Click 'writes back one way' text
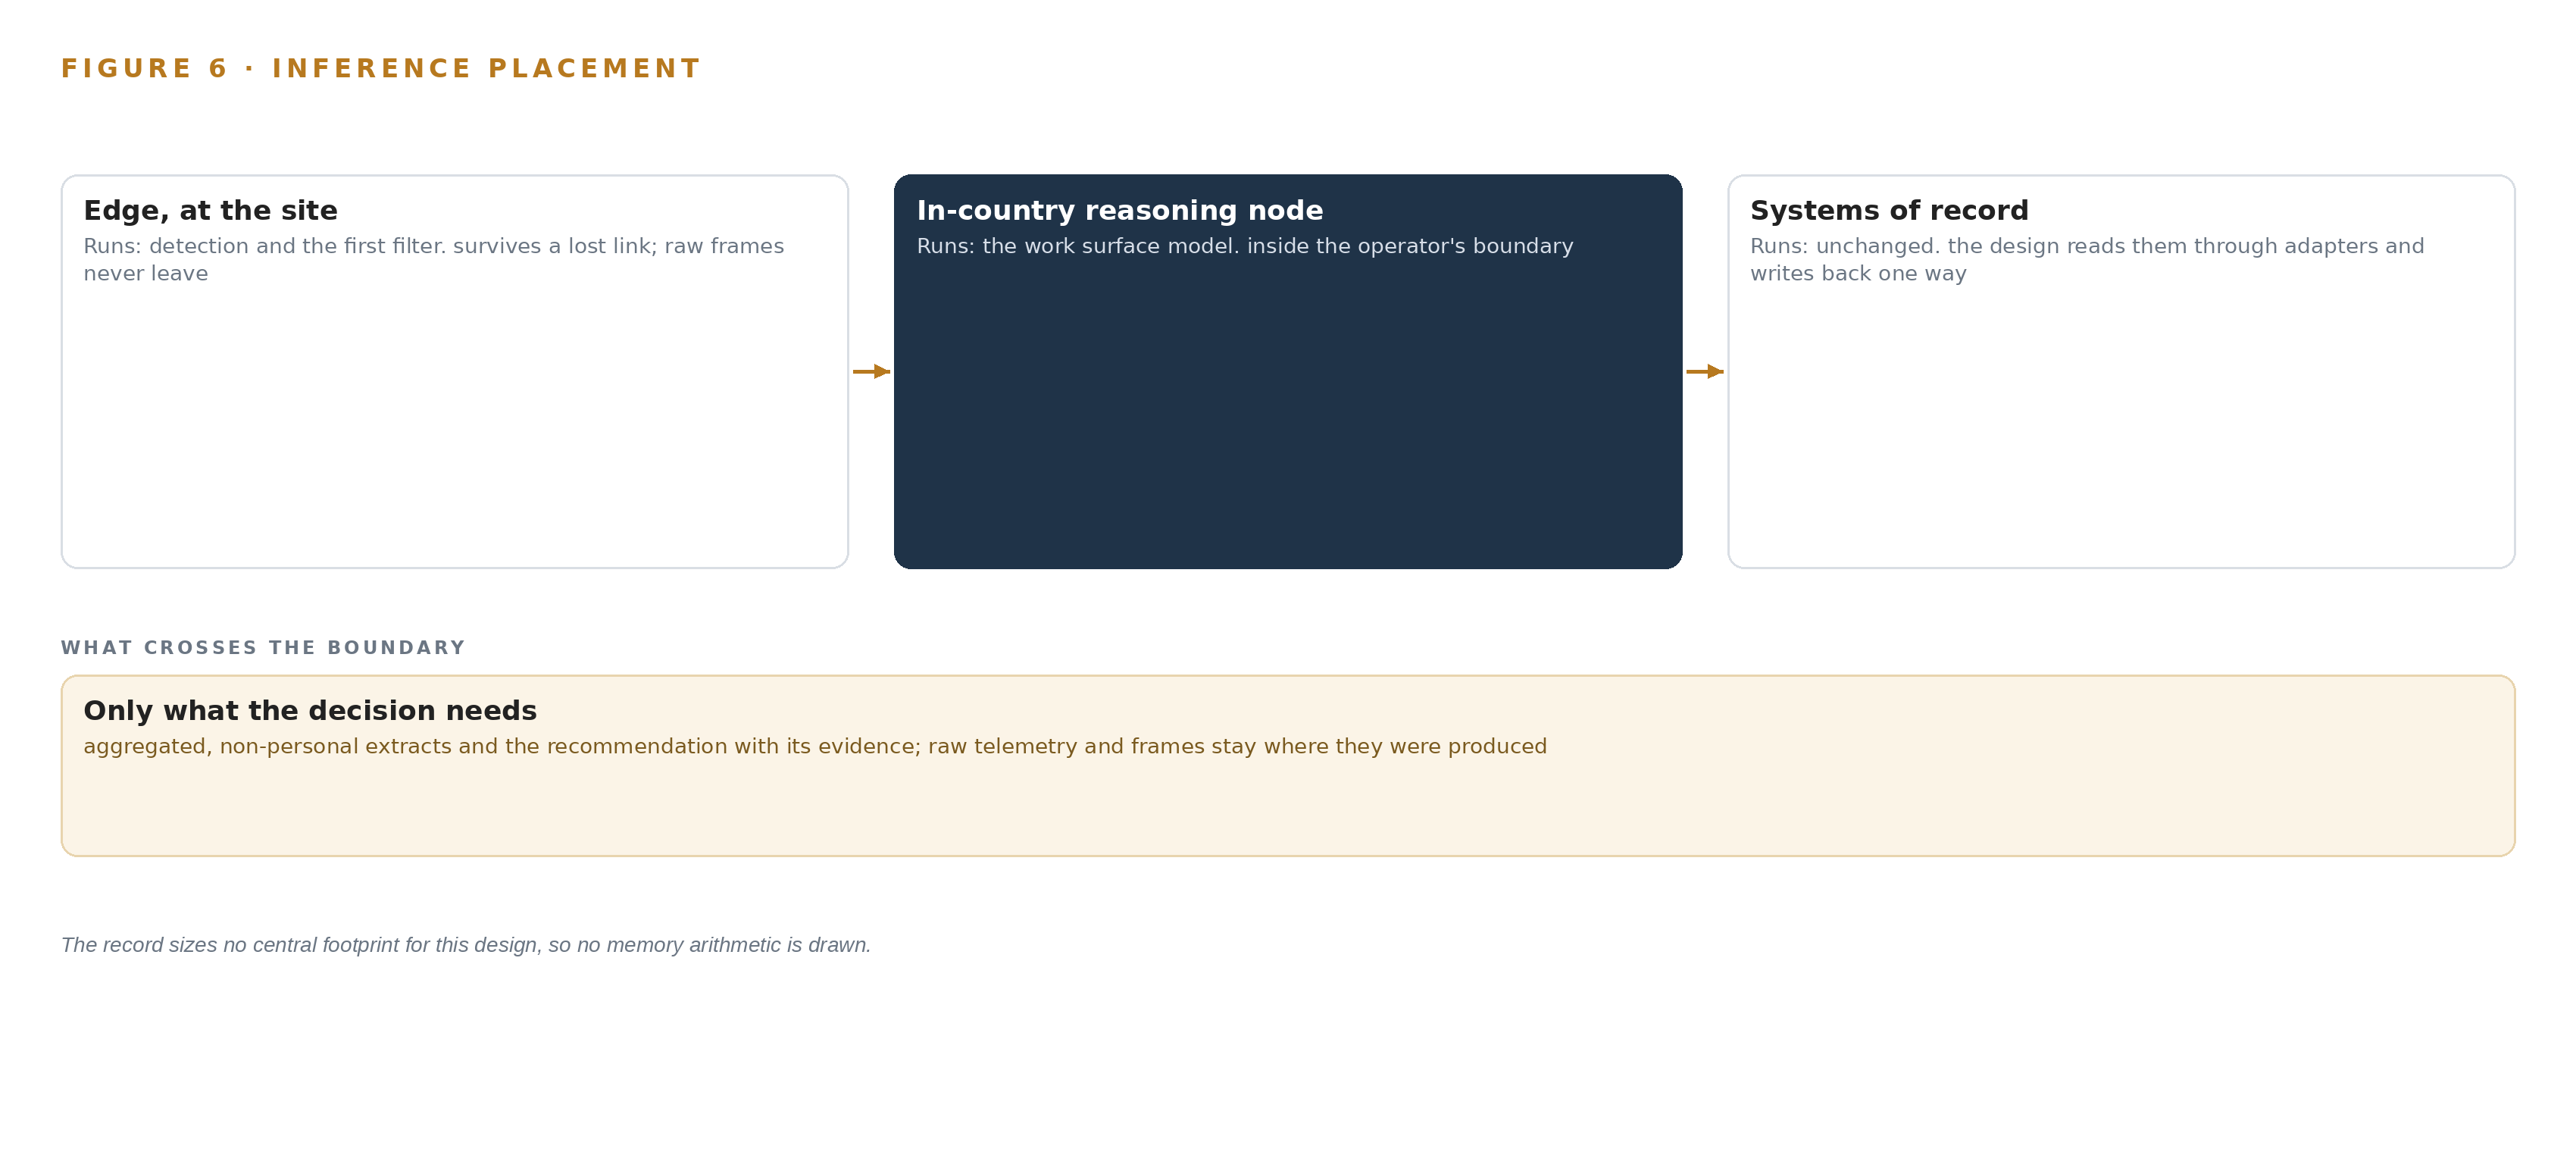Viewport: 2576px width, 1152px height. pos(1858,274)
